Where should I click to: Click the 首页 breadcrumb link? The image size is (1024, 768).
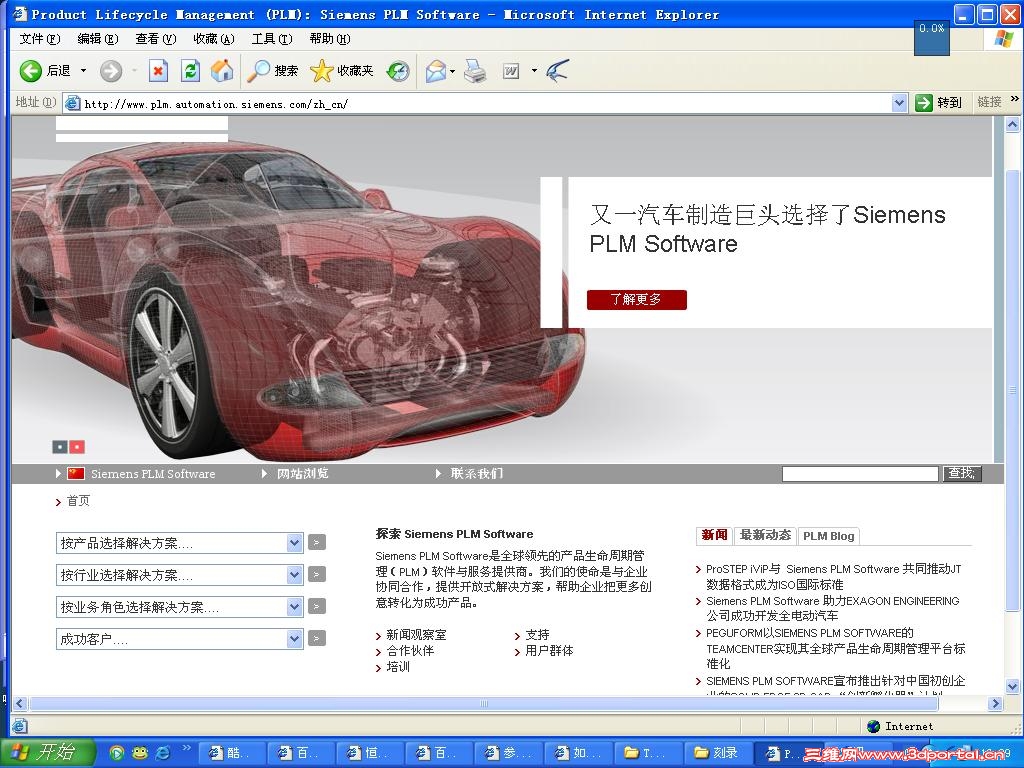click(x=78, y=501)
